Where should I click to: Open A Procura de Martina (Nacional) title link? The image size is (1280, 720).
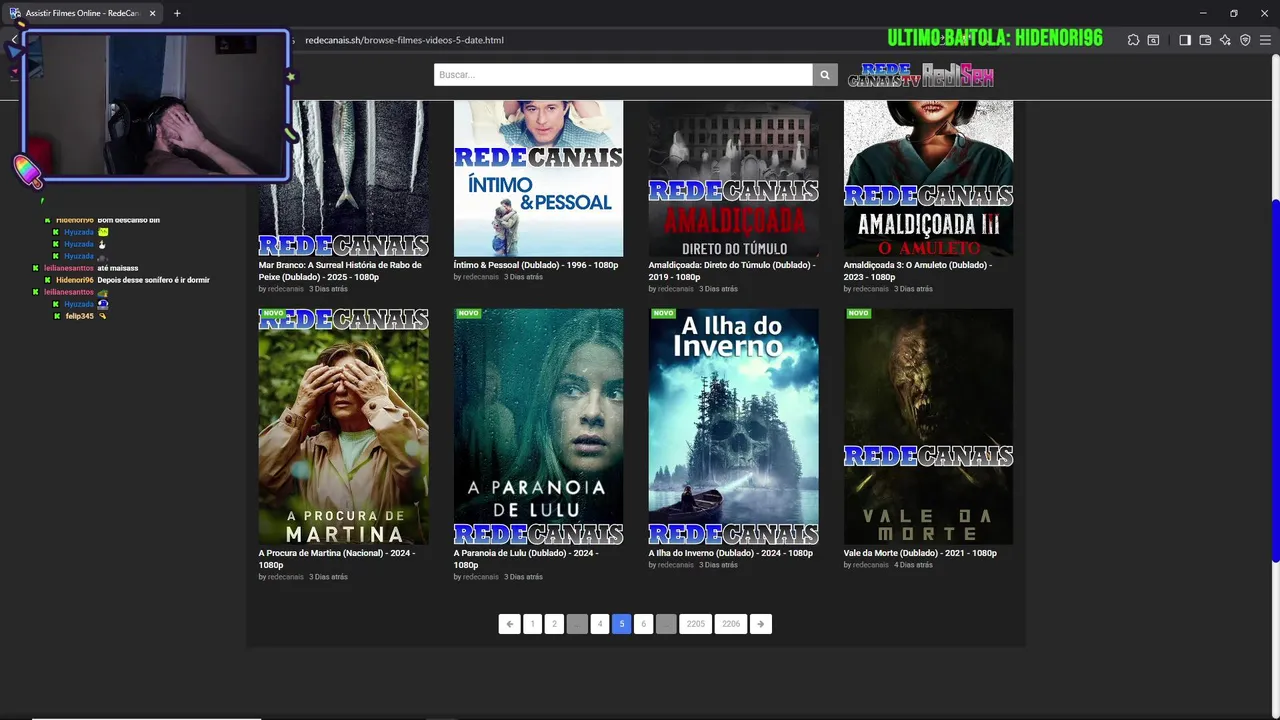coord(337,559)
